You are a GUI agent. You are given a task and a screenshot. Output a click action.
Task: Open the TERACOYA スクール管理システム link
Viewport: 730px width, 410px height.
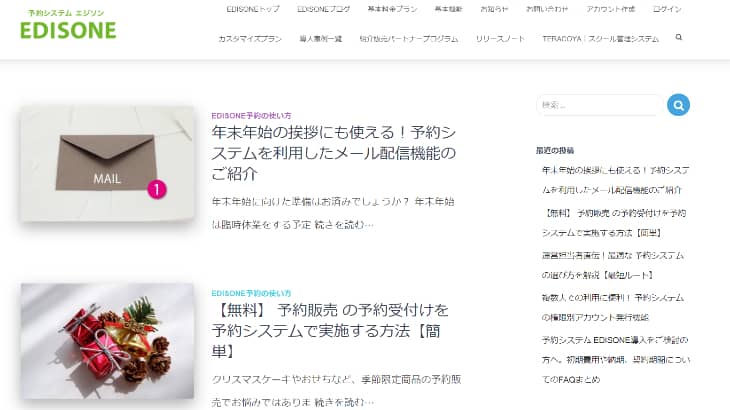click(601, 39)
